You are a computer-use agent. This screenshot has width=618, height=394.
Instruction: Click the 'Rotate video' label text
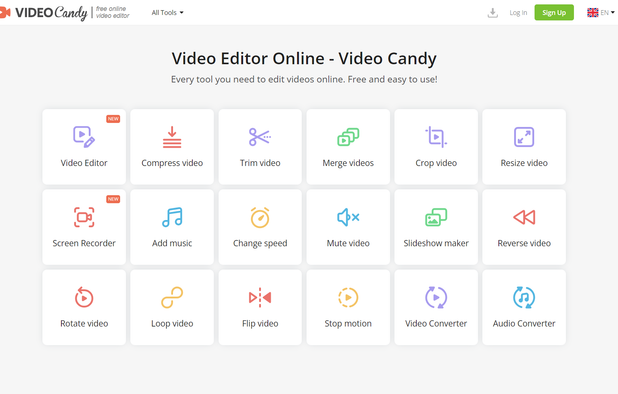[x=84, y=323]
